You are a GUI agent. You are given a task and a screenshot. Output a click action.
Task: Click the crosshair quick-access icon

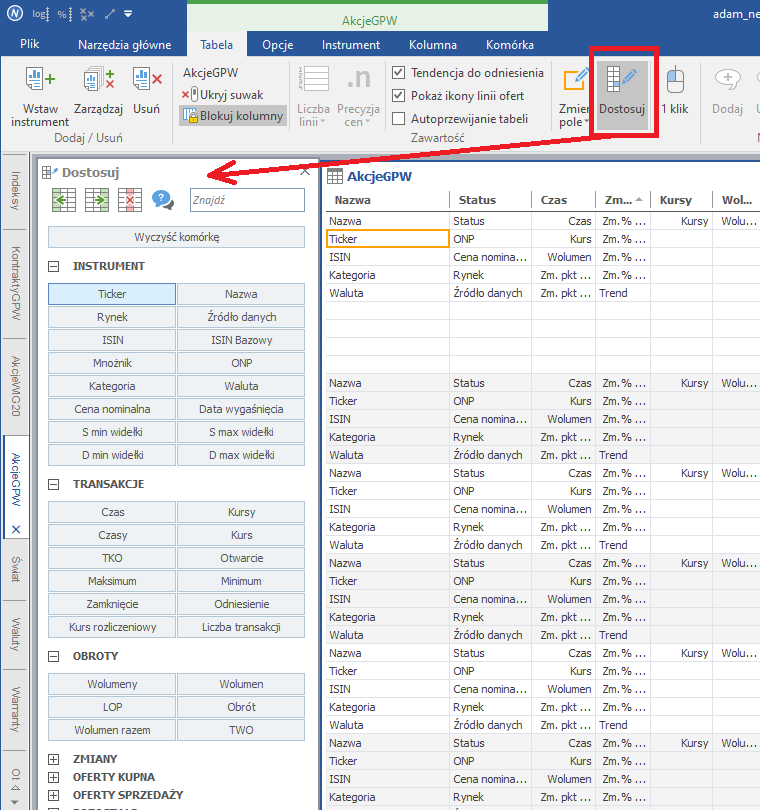[87, 14]
